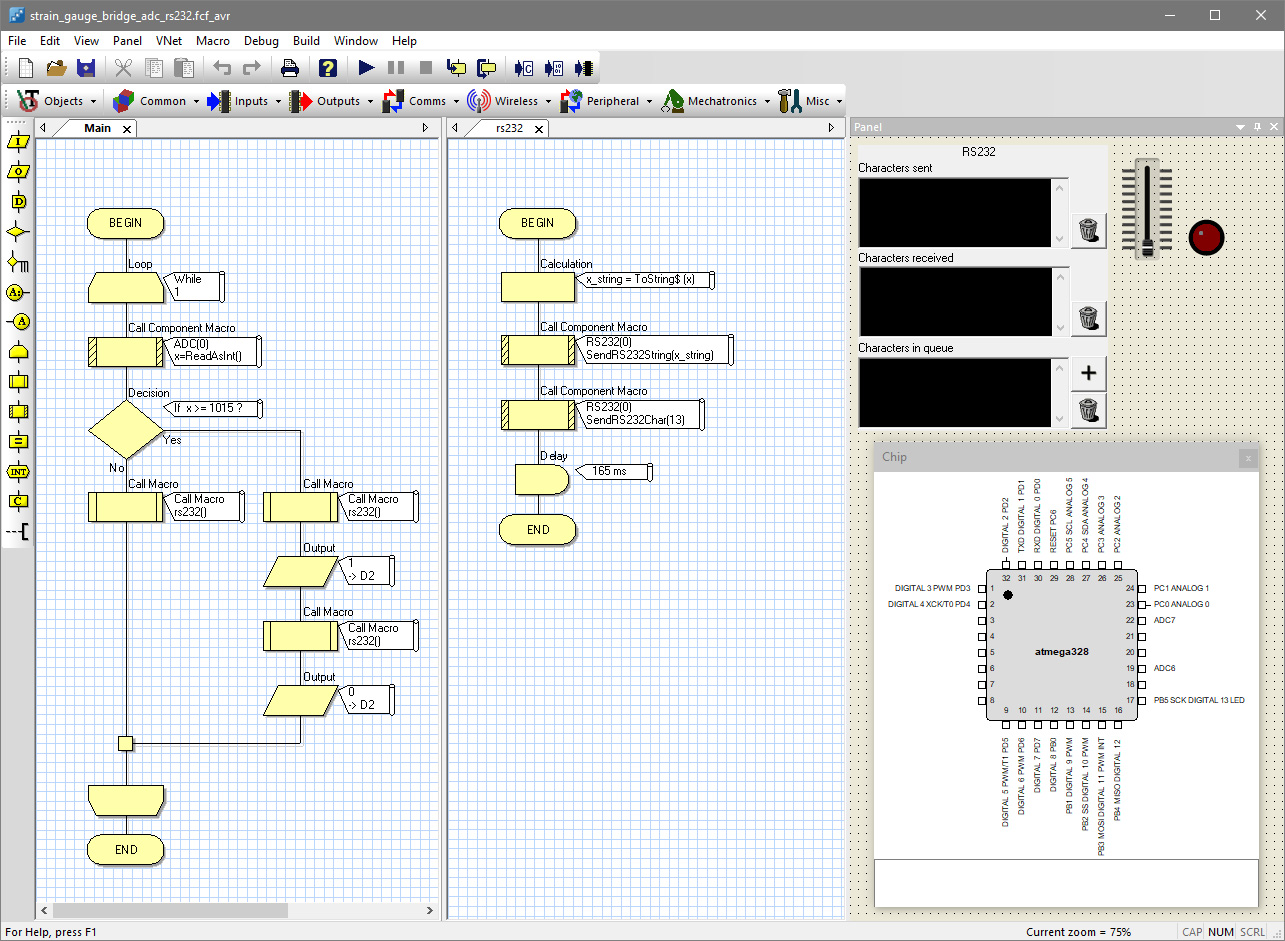Click the ReadAsInt ADC component macro block
This screenshot has height=941, width=1285.
click(126, 352)
